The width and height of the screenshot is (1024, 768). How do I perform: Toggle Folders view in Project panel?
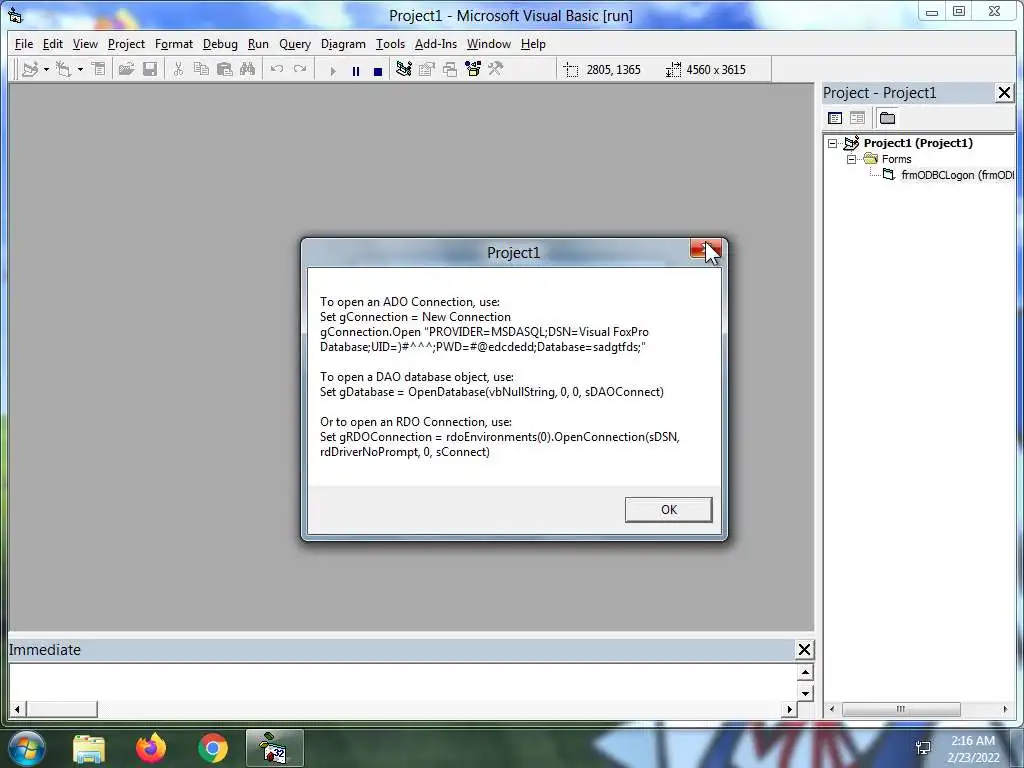coord(887,118)
